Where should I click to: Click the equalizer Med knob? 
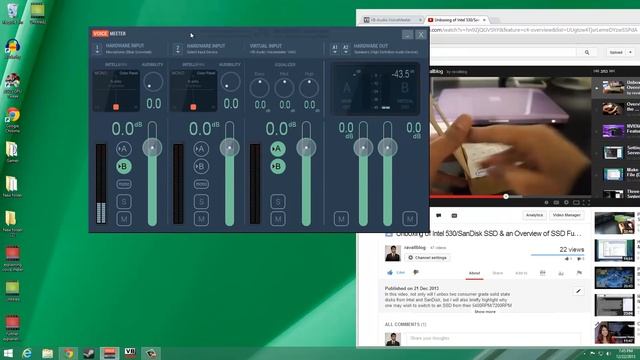coord(284,88)
